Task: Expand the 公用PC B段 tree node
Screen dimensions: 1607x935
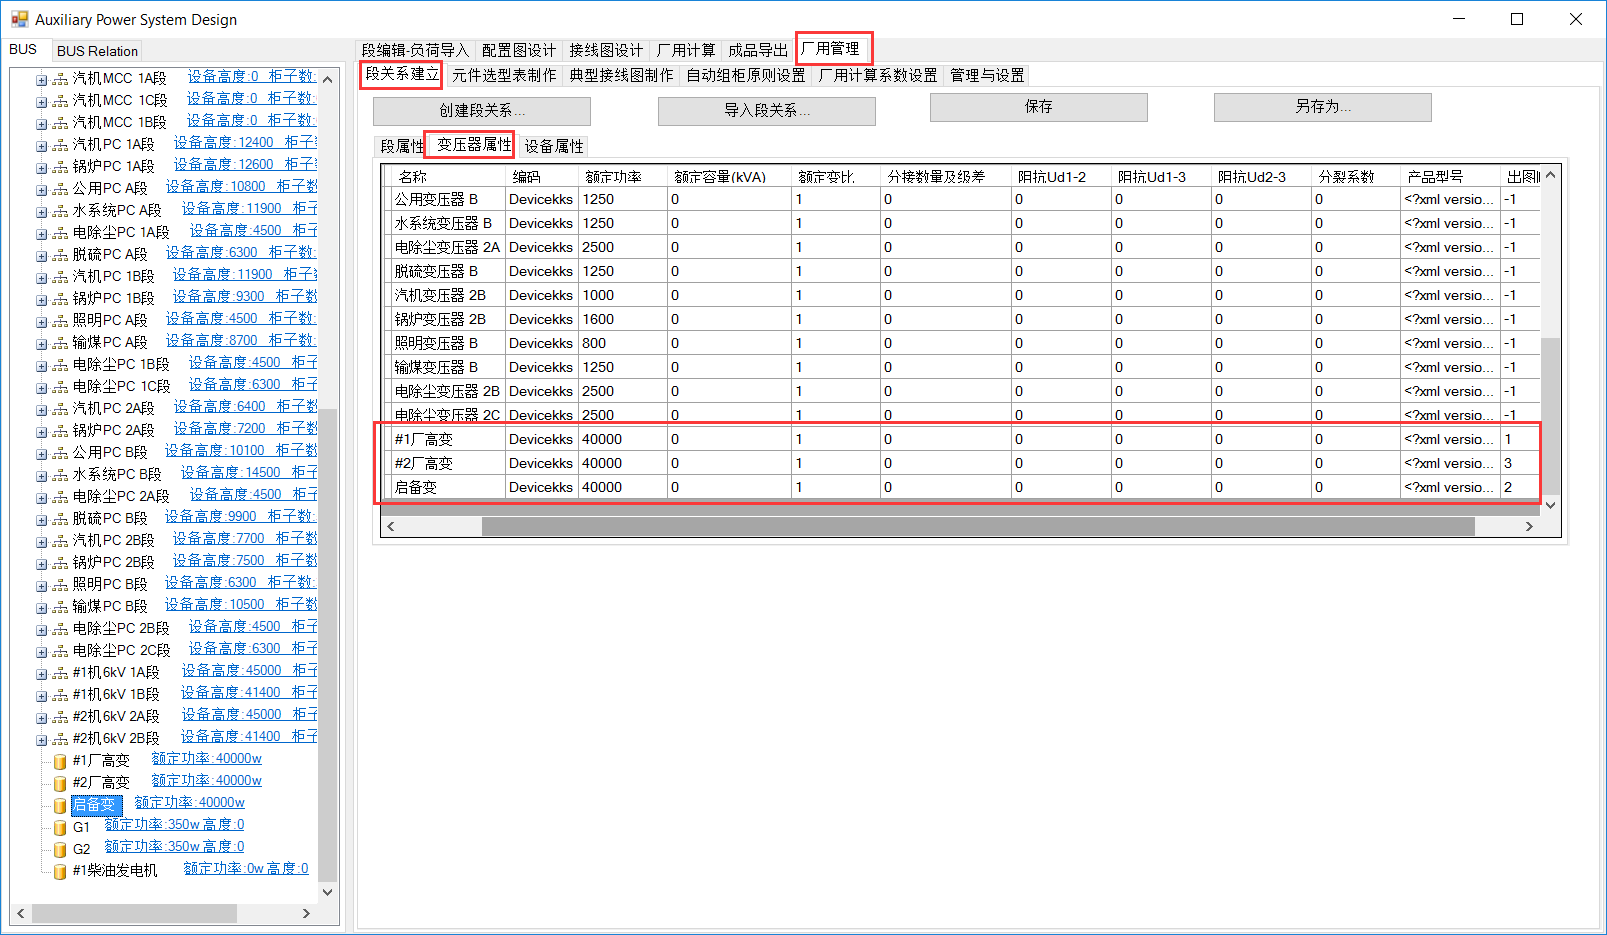Action: 41,453
